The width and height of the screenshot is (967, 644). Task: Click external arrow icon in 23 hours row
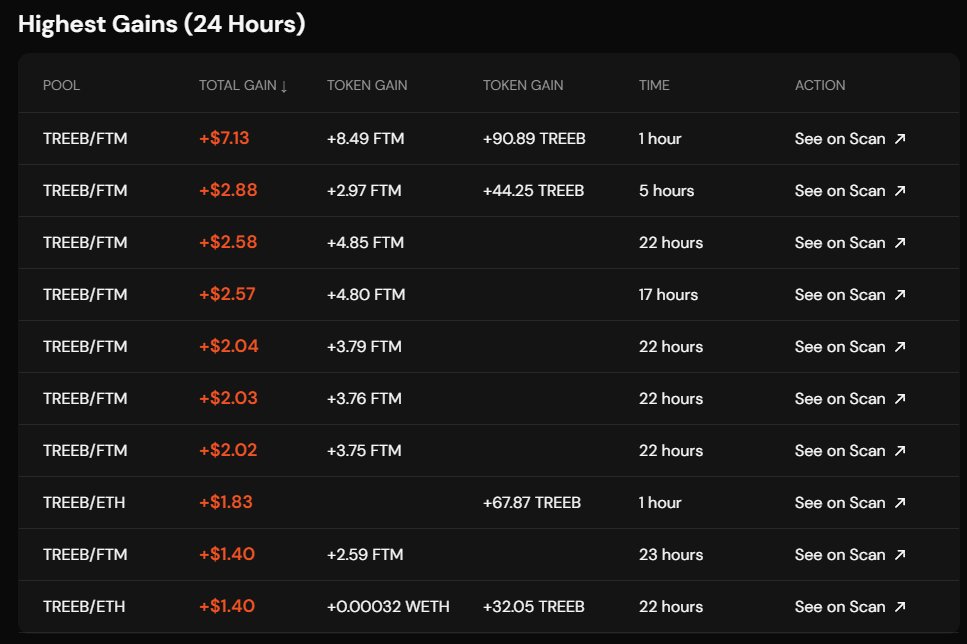[900, 555]
